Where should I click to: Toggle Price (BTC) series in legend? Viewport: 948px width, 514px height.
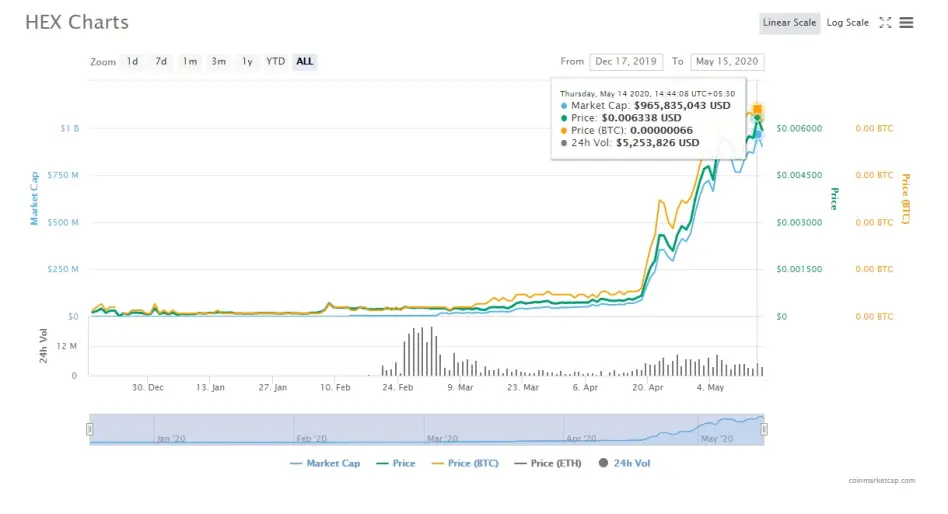(x=465, y=463)
